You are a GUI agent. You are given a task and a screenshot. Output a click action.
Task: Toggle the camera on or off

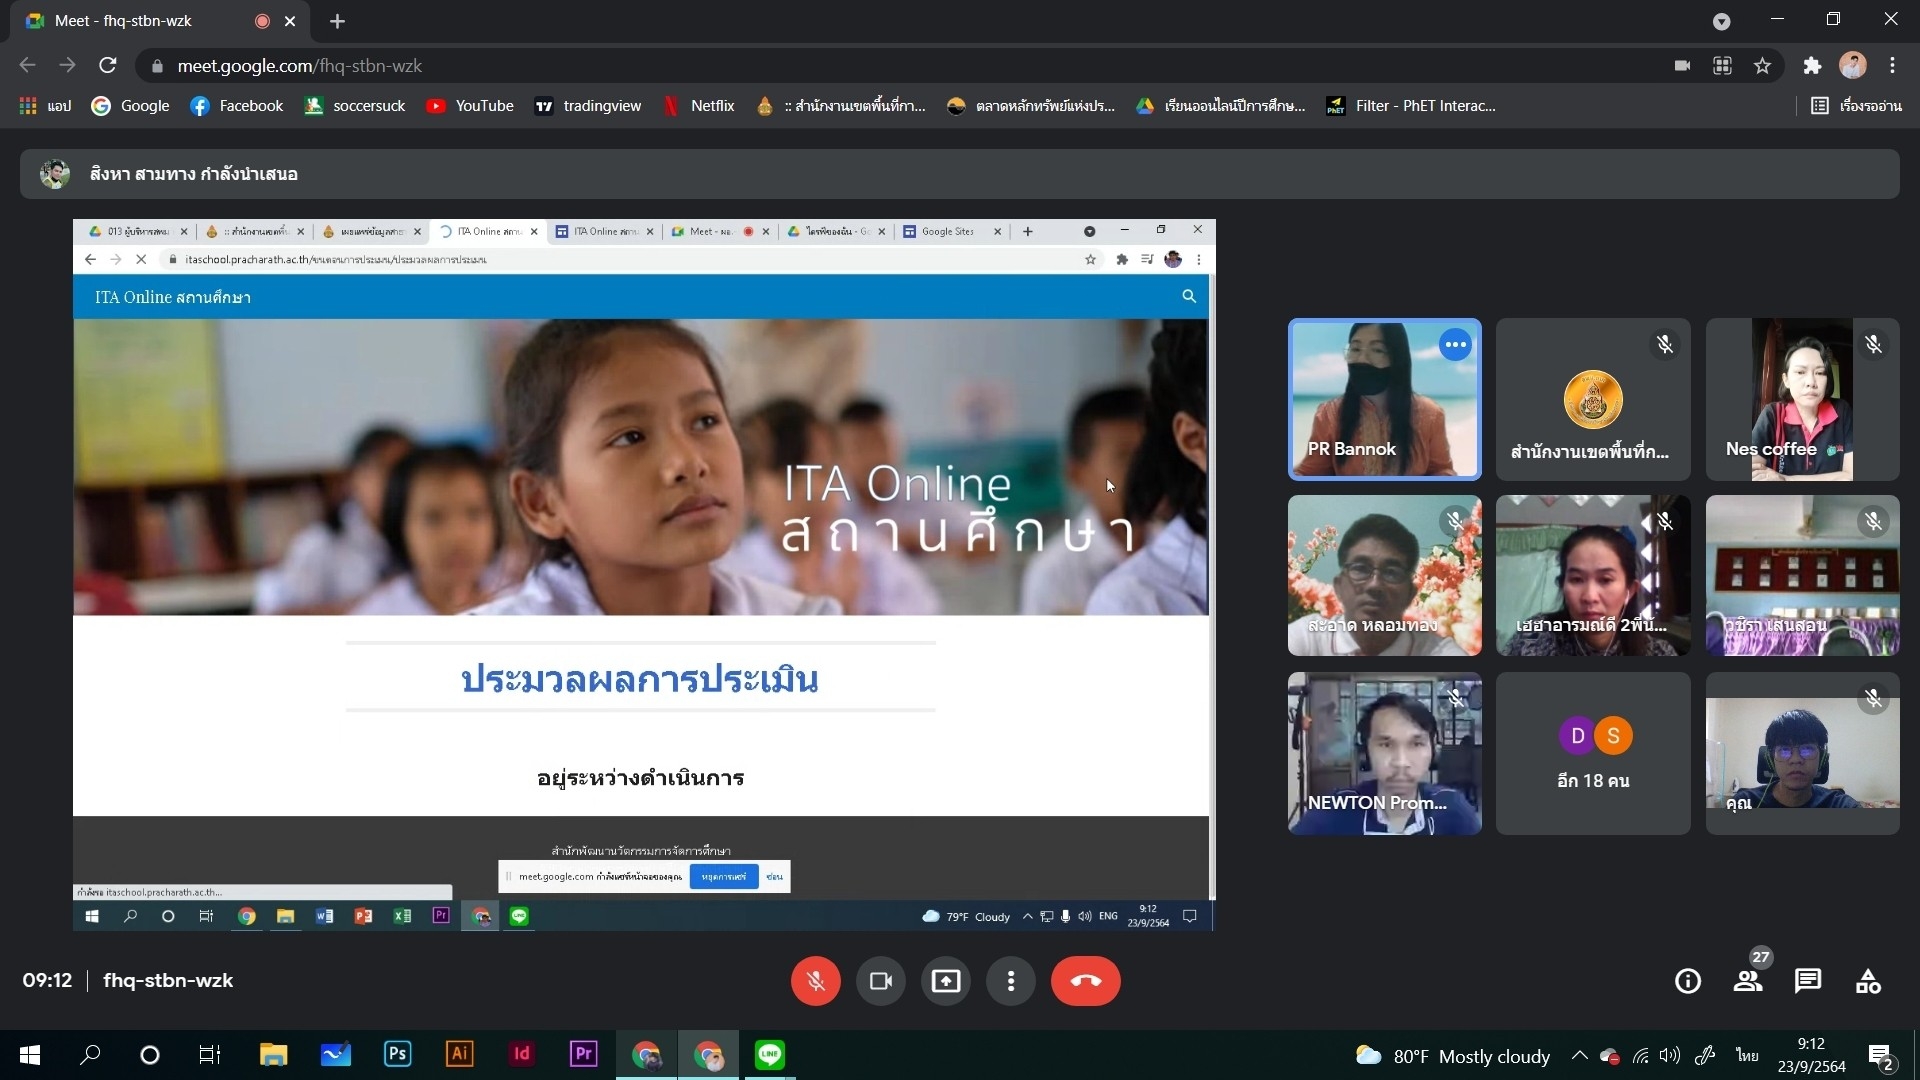click(x=880, y=981)
